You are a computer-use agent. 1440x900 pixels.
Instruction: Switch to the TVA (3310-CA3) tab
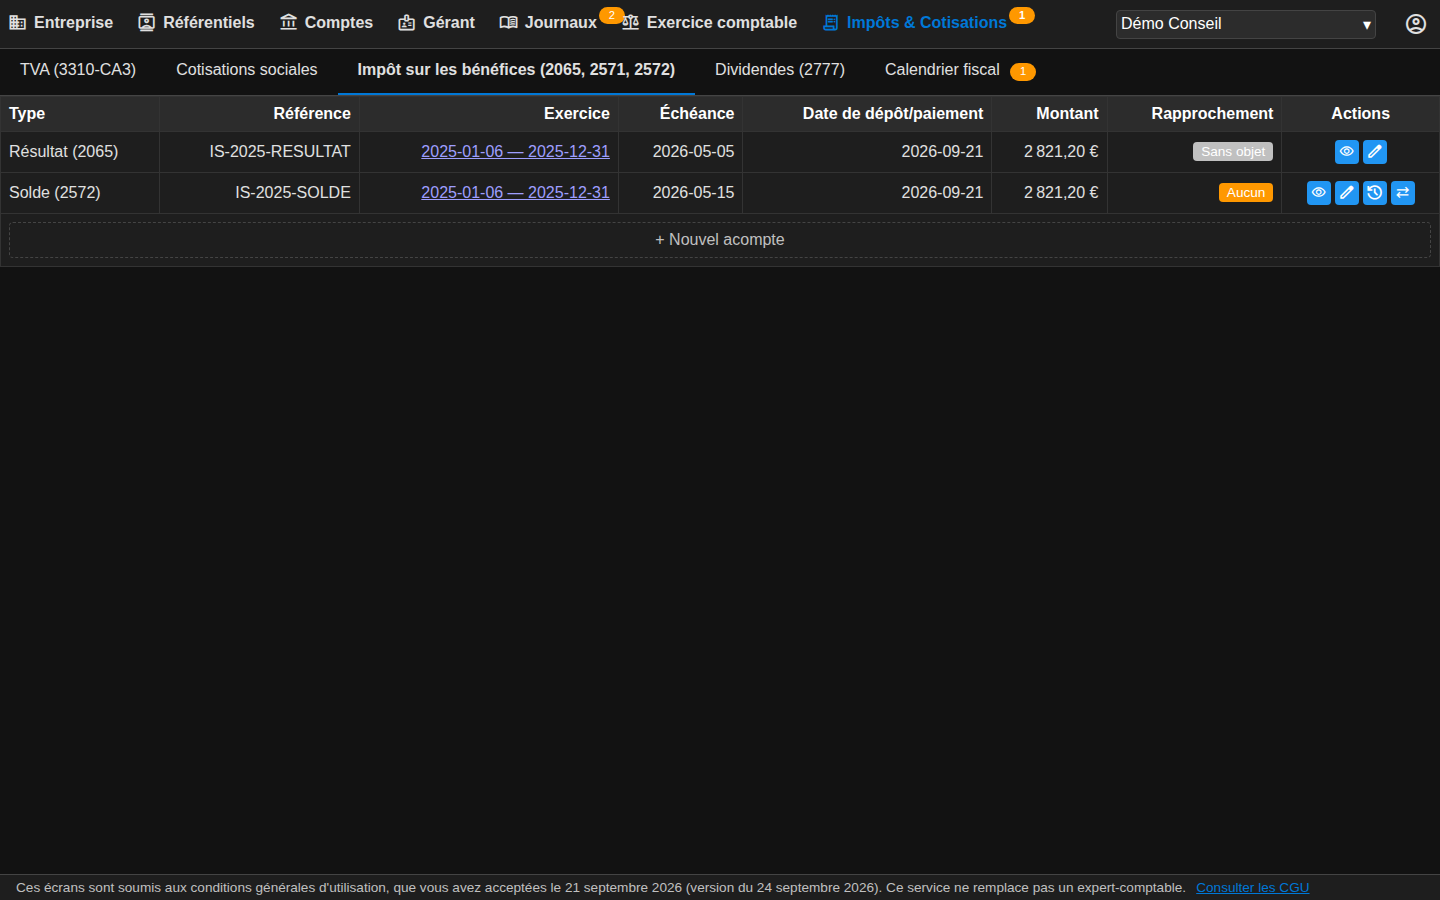[78, 70]
